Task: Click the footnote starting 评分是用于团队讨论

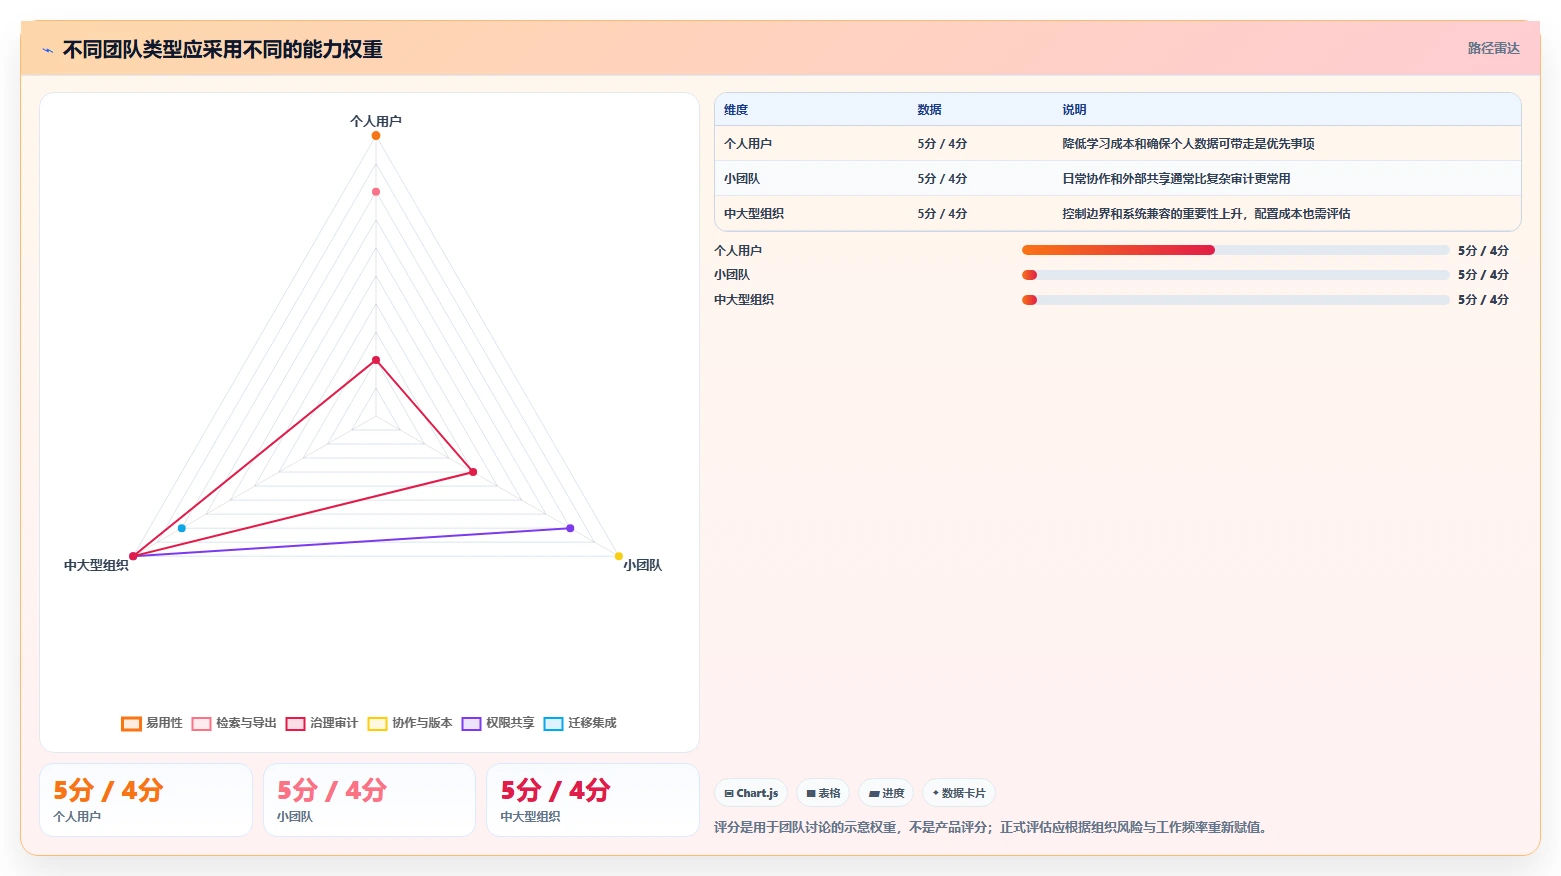Action: pyautogui.click(x=993, y=827)
